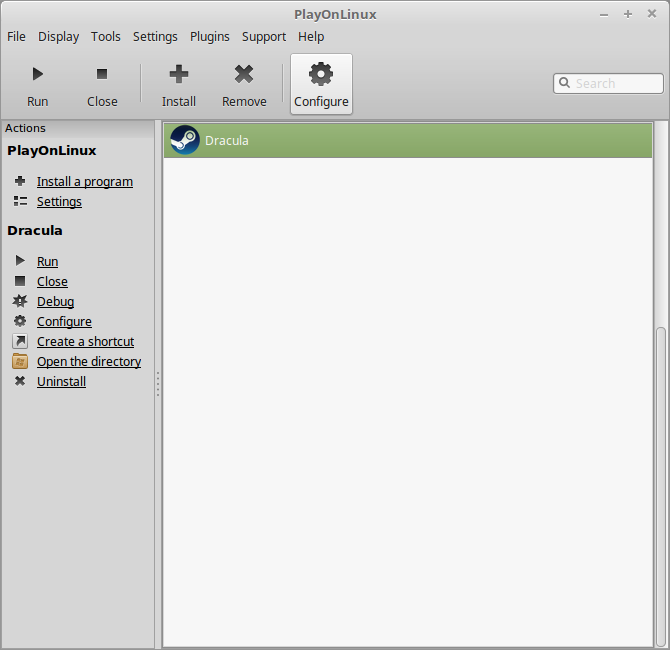The height and width of the screenshot is (650, 670).
Task: Follow the Install a program link
Action: (x=85, y=182)
